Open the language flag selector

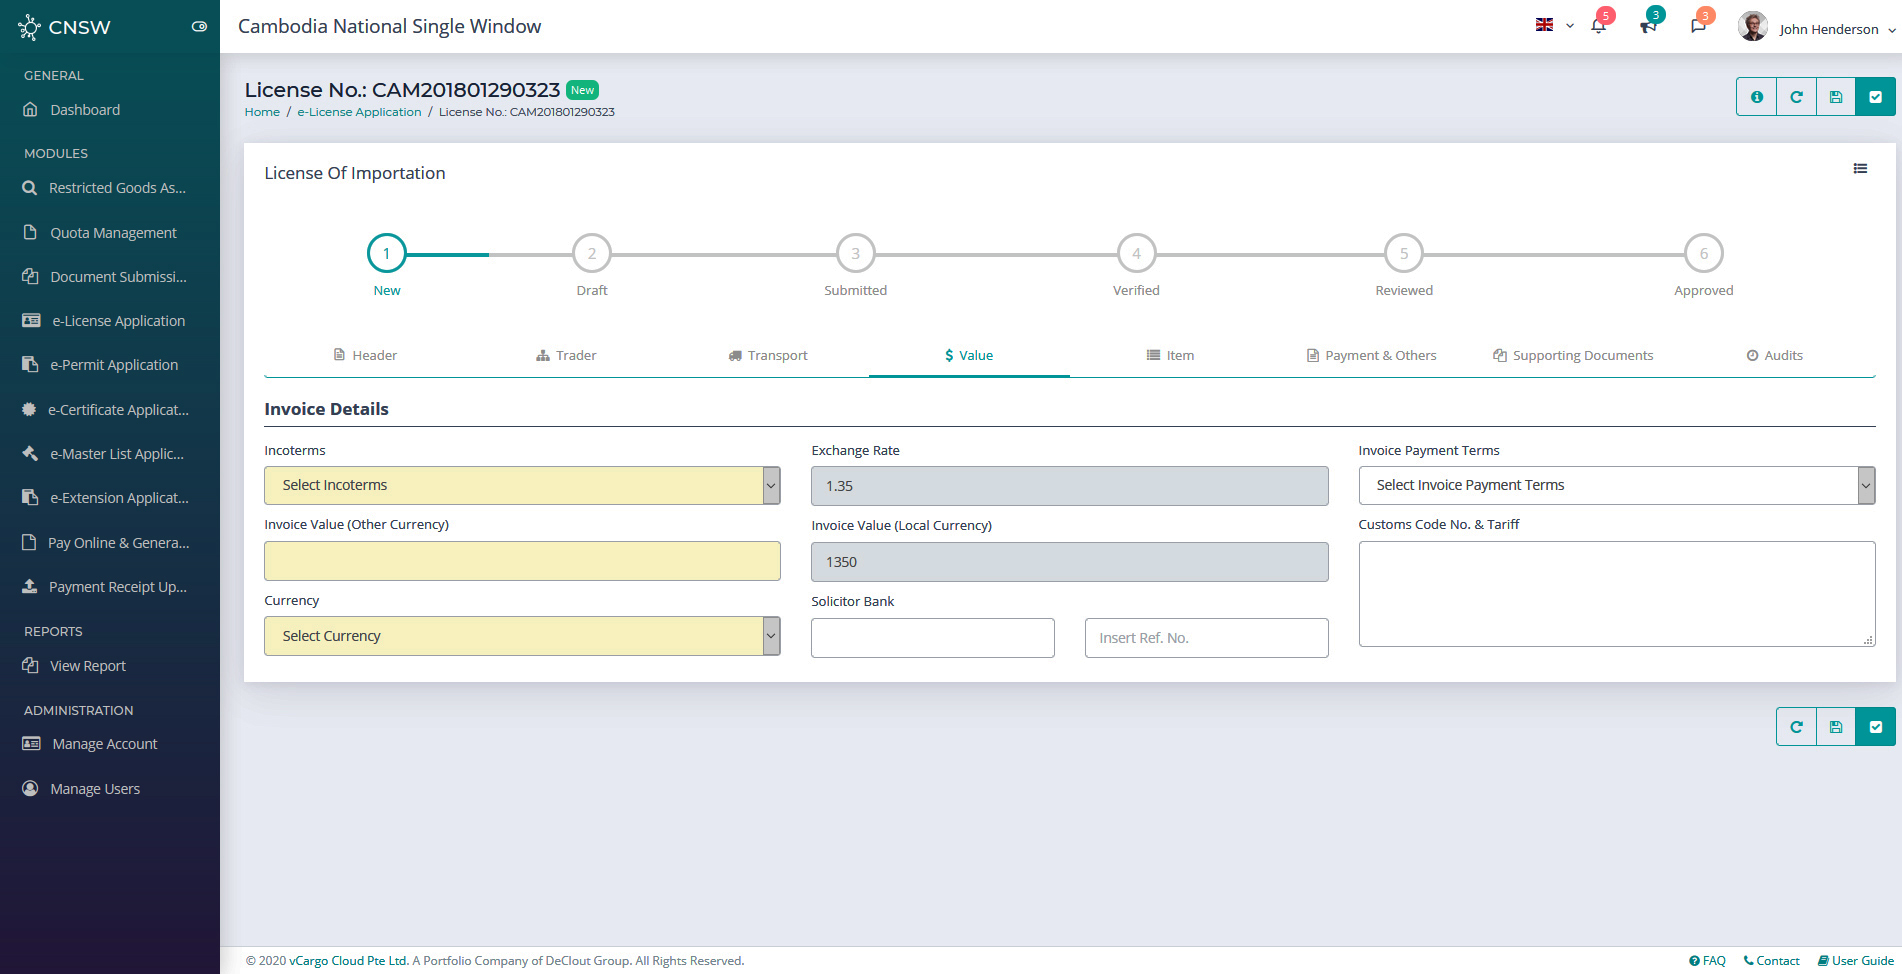tap(1553, 26)
